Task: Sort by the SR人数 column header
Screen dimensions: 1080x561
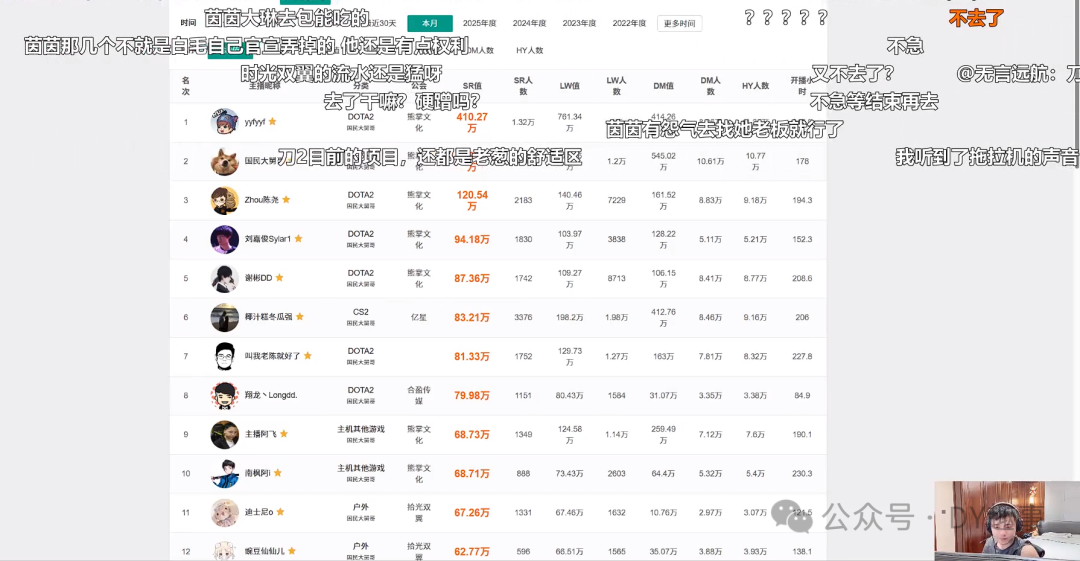Action: point(523,85)
